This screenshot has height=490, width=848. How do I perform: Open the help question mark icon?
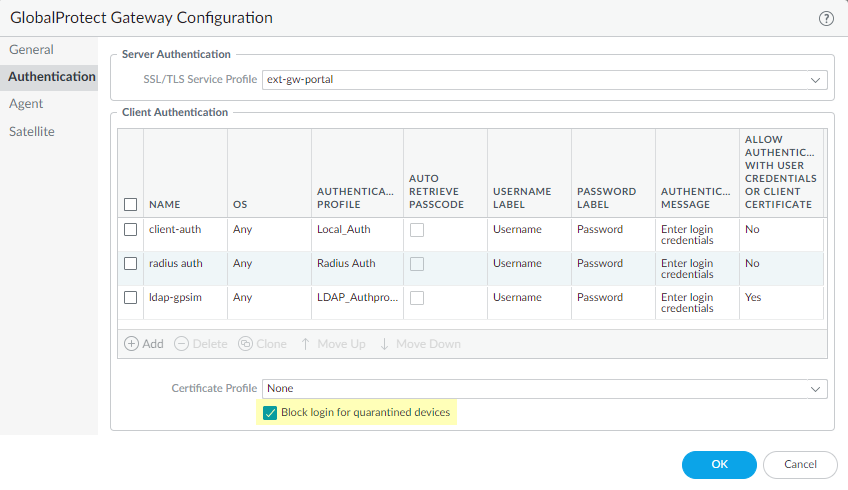click(x=826, y=18)
